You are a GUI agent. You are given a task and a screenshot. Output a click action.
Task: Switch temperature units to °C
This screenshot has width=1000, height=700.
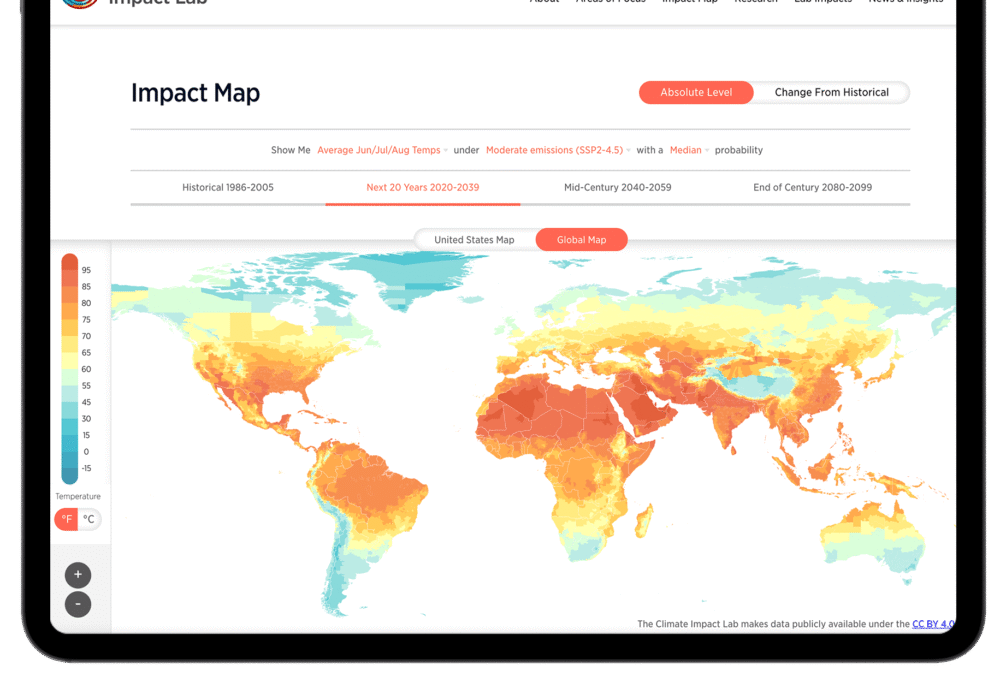pyautogui.click(x=89, y=519)
